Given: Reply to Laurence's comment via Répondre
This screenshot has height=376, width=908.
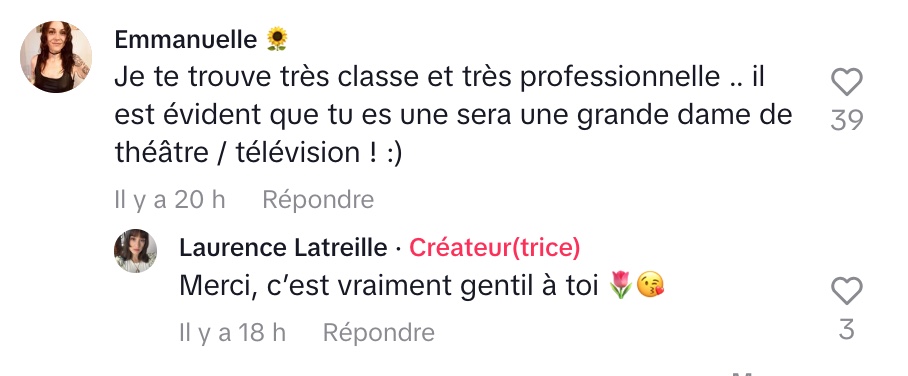Looking at the screenshot, I should (379, 333).
